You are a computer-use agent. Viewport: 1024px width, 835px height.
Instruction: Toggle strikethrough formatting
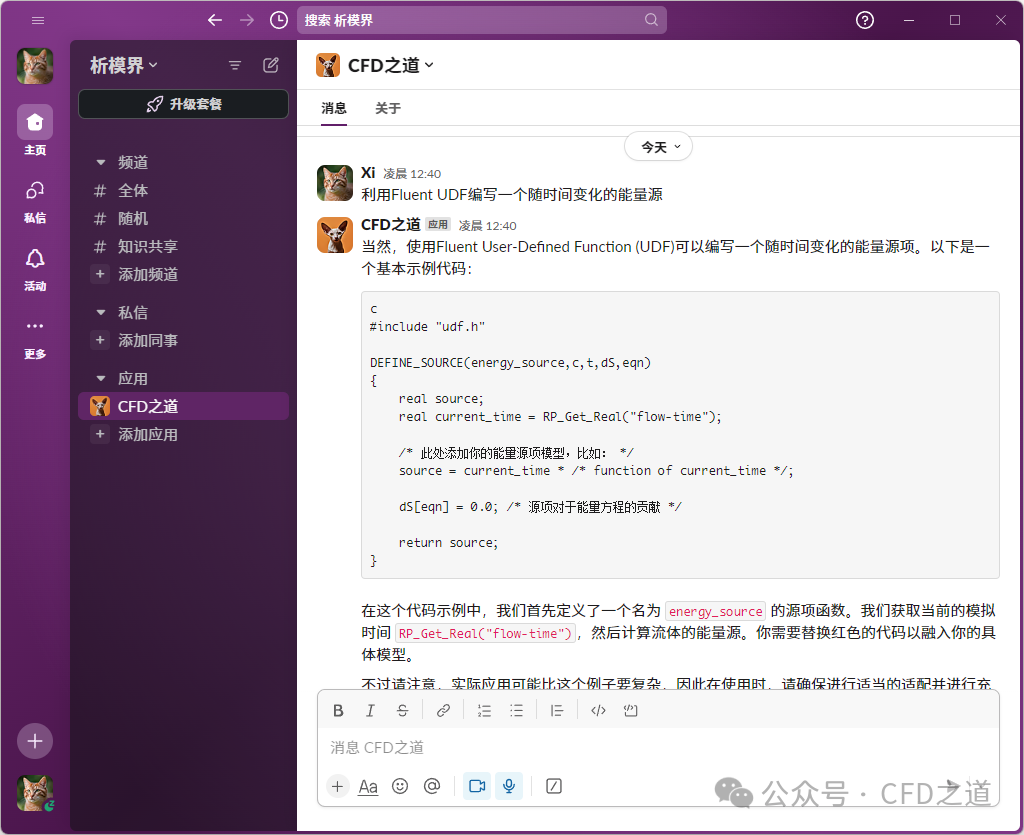[x=402, y=711]
